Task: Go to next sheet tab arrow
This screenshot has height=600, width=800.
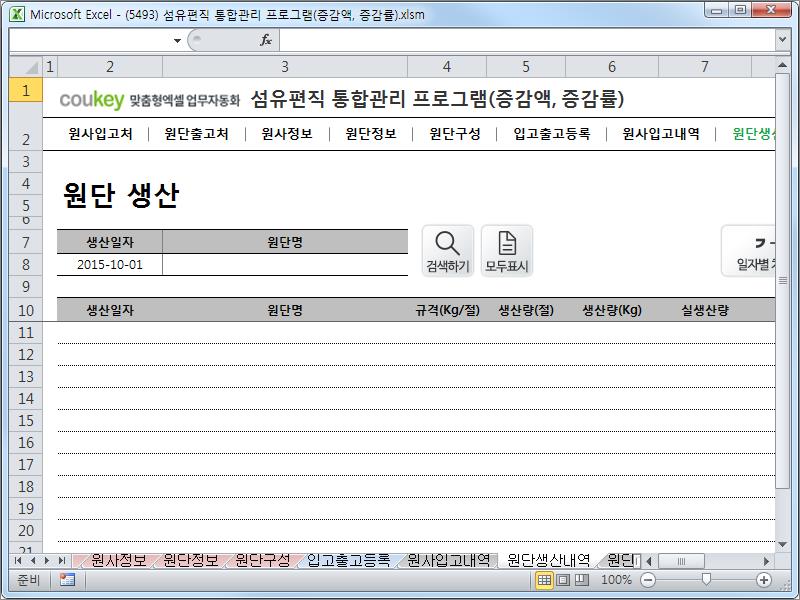Action: pyautogui.click(x=47, y=561)
